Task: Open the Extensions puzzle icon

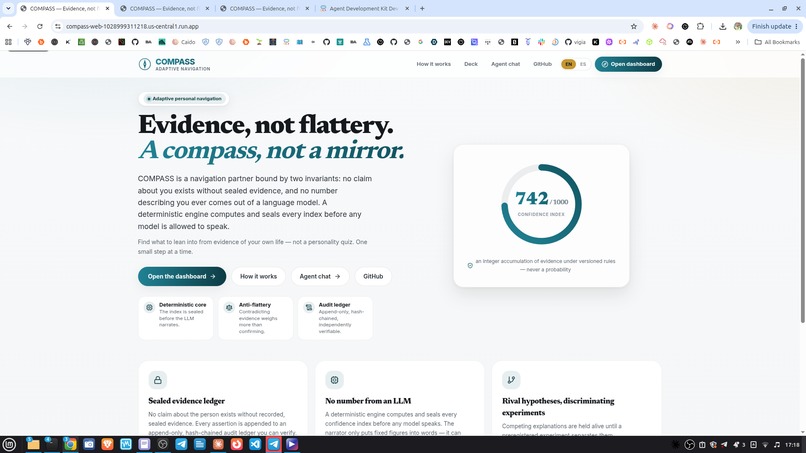Action: pyautogui.click(x=700, y=26)
